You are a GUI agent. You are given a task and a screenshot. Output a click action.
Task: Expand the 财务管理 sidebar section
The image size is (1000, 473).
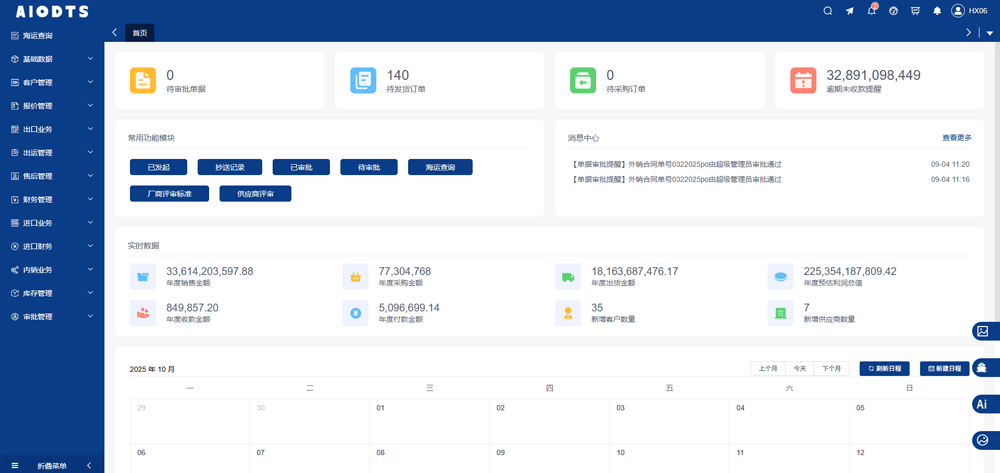tap(52, 200)
